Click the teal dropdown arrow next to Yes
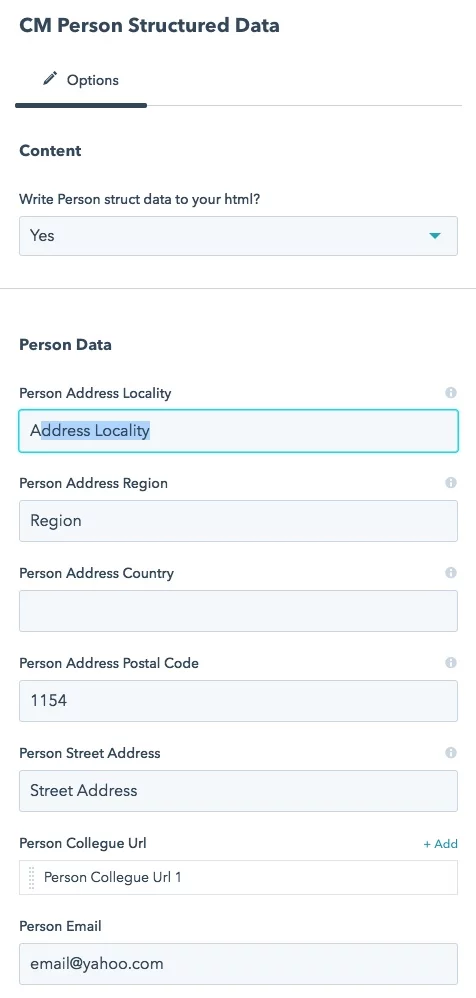The height and width of the screenshot is (998, 476). click(x=435, y=236)
